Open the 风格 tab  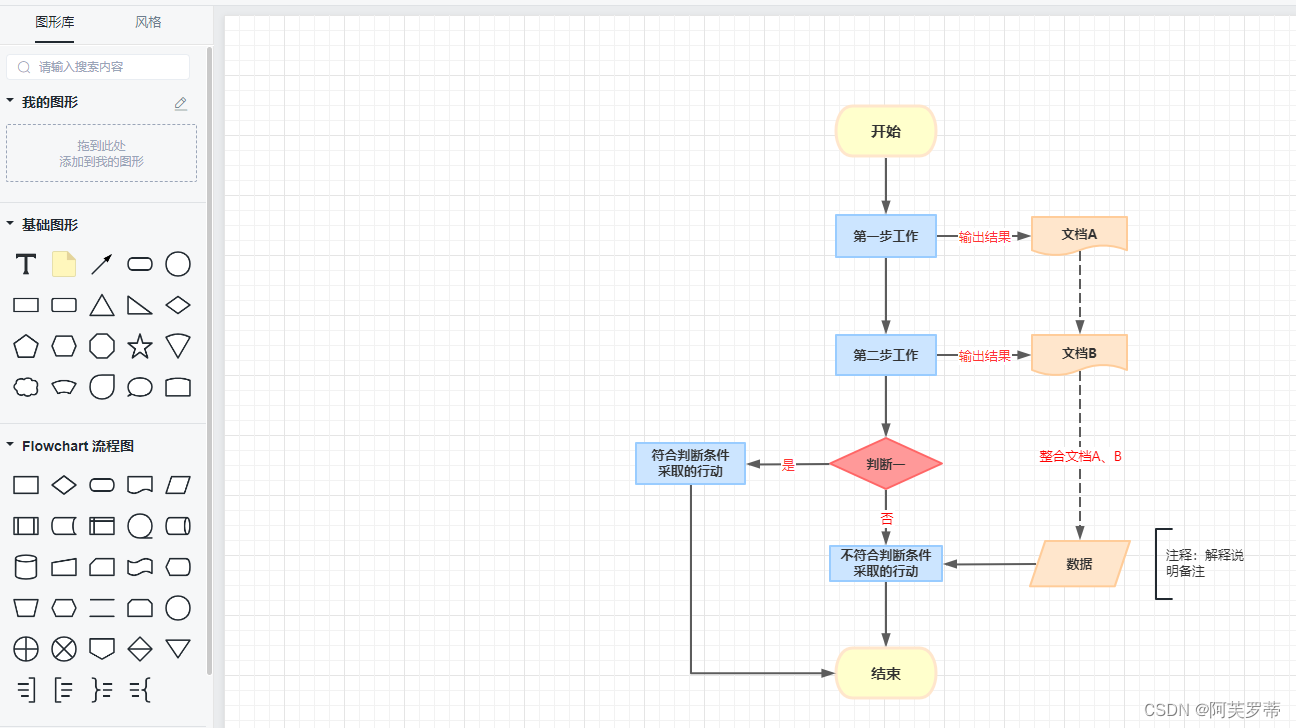tap(148, 22)
